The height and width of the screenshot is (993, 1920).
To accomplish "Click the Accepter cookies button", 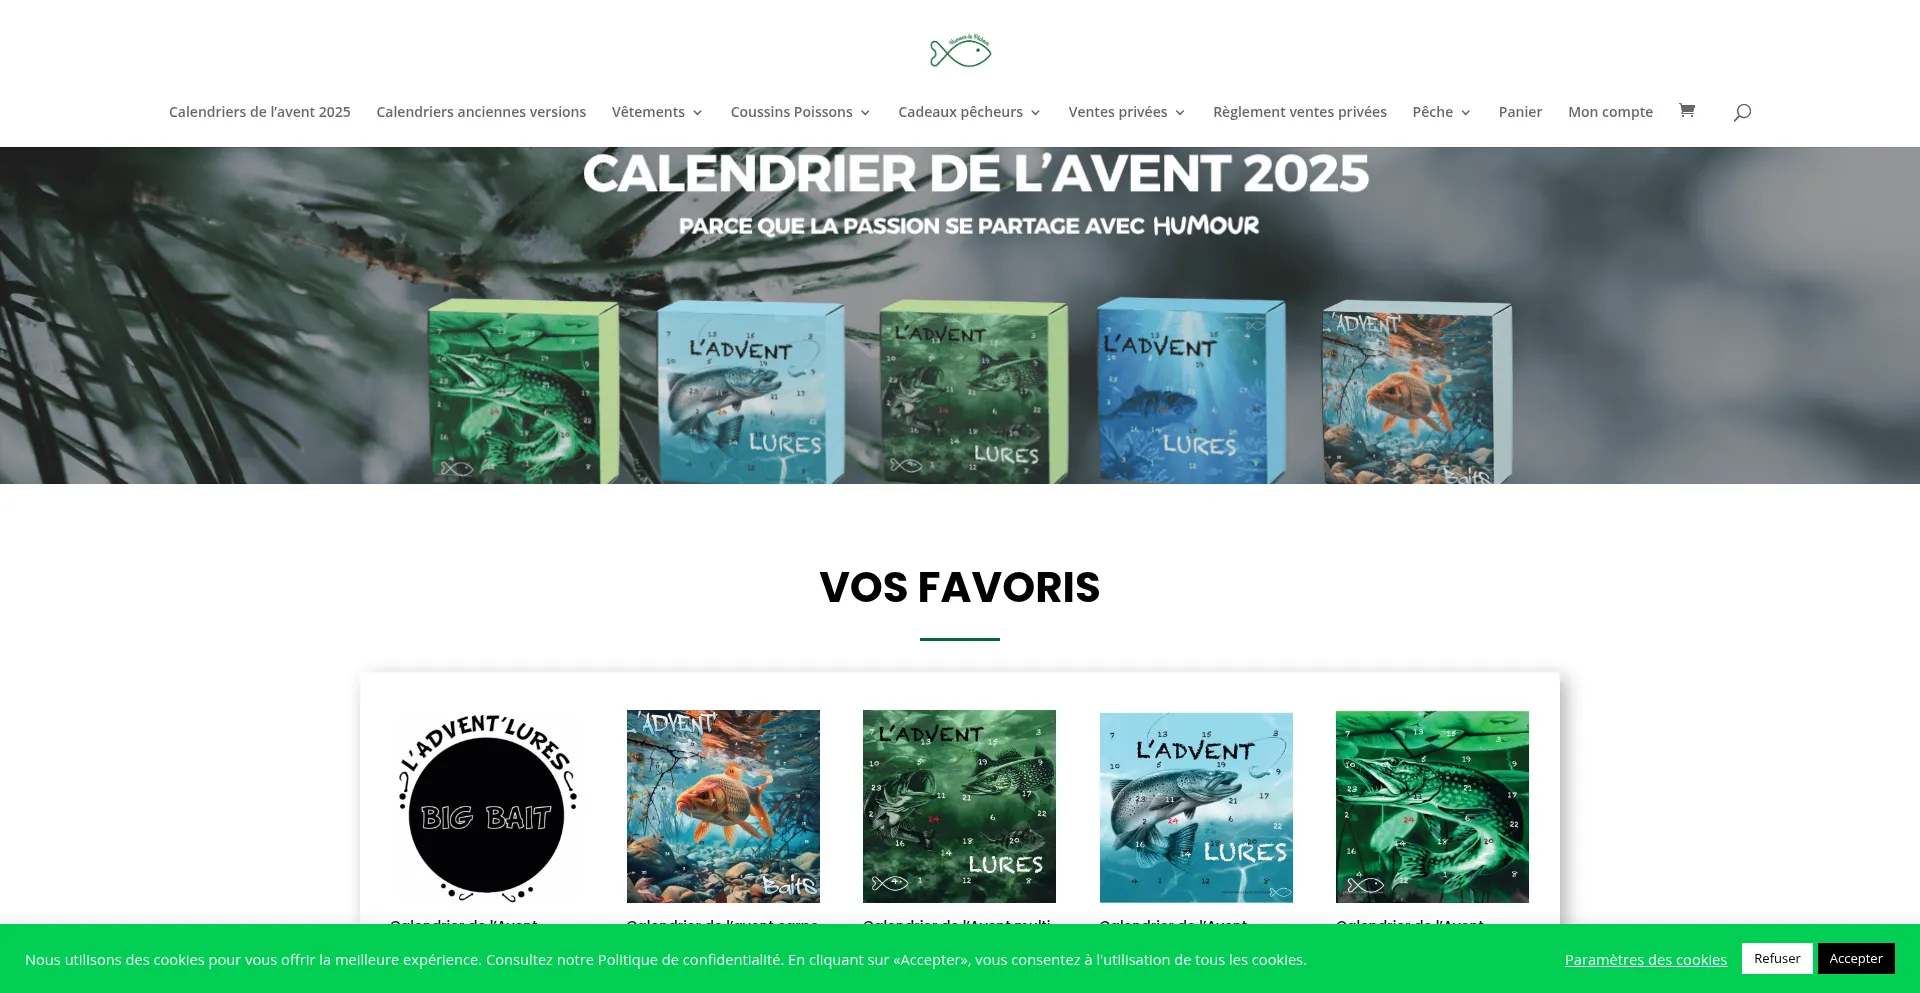I will coord(1856,958).
